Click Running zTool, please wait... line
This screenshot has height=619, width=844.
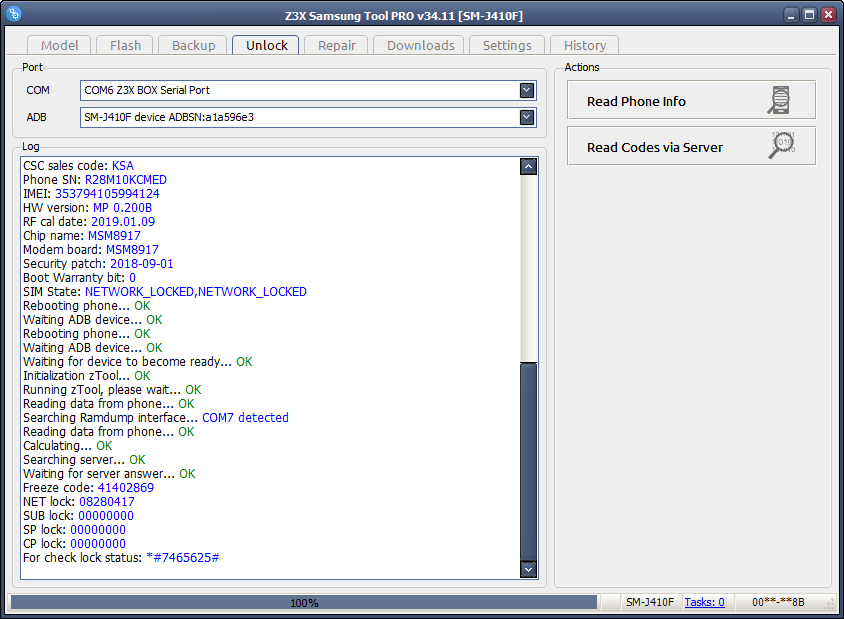tap(112, 390)
